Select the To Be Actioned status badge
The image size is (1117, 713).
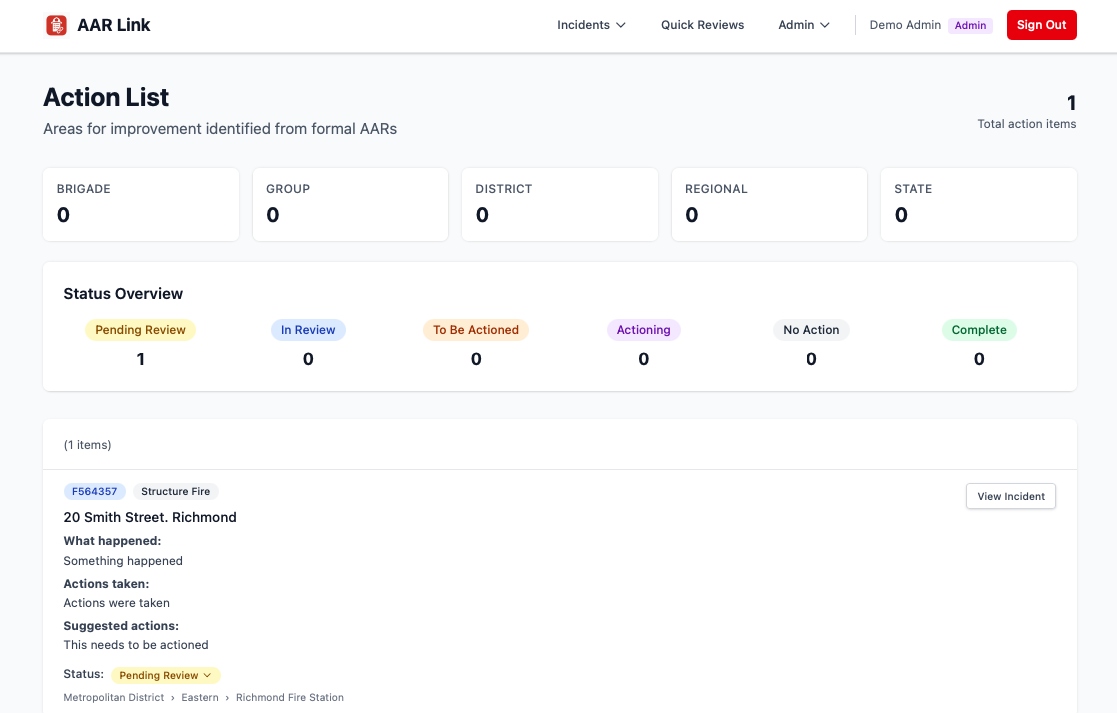[x=476, y=329]
